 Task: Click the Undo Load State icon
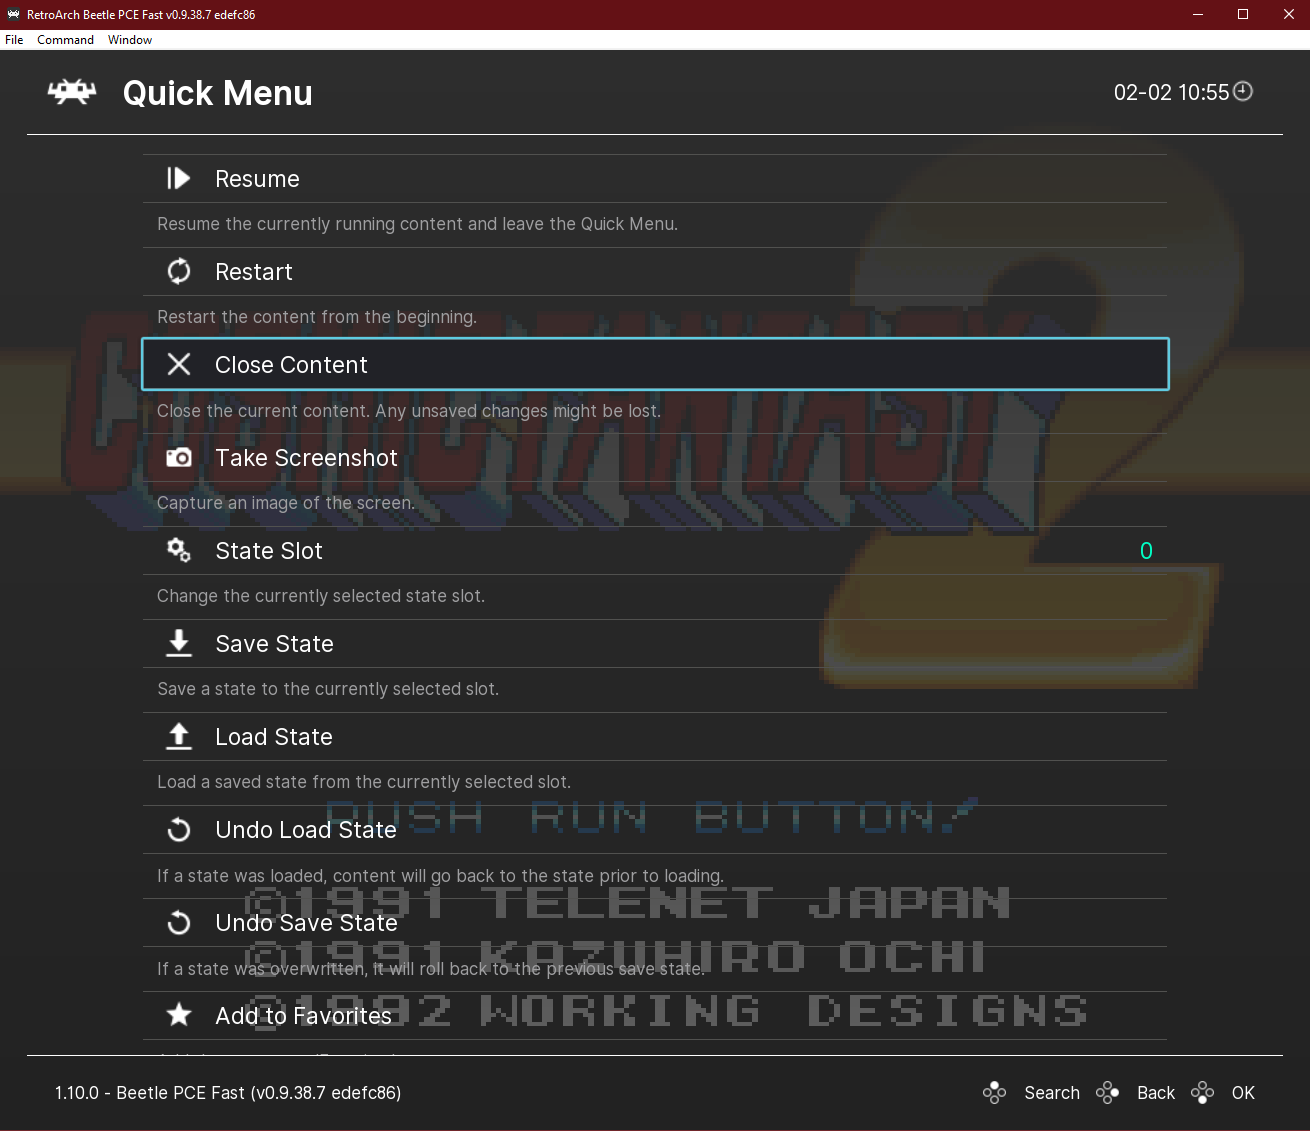179,830
